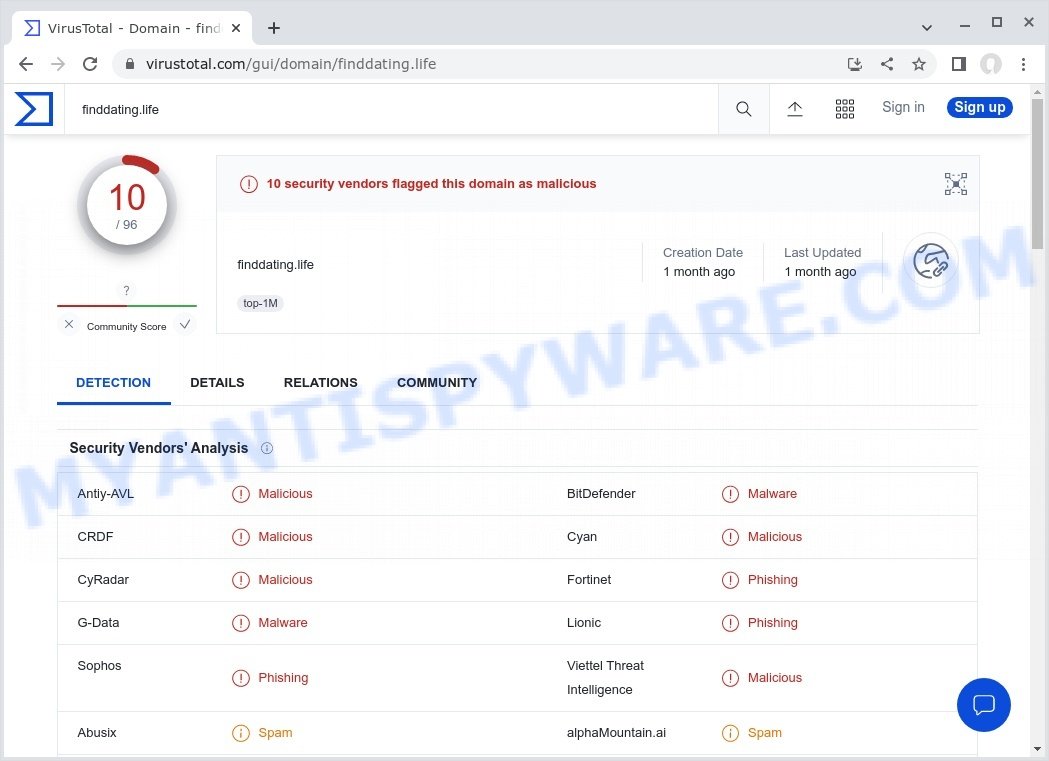Select the VirusTotal browser tab
The width and height of the screenshot is (1049, 761).
pyautogui.click(x=132, y=28)
